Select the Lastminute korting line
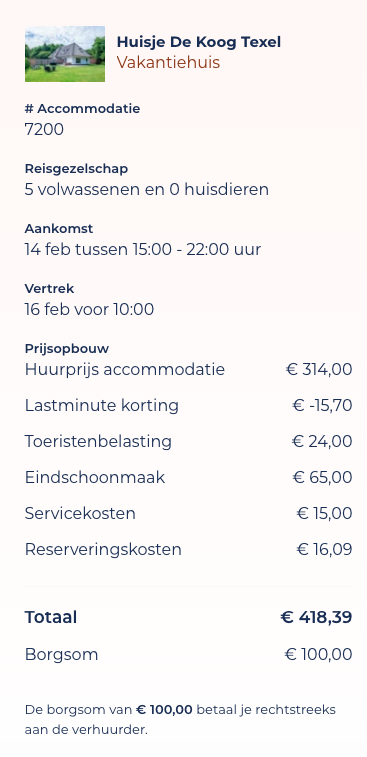This screenshot has height=757, width=367. [x=188, y=405]
